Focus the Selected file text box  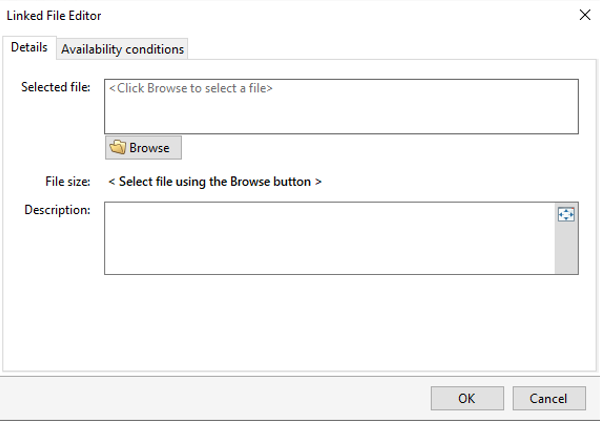[341, 106]
